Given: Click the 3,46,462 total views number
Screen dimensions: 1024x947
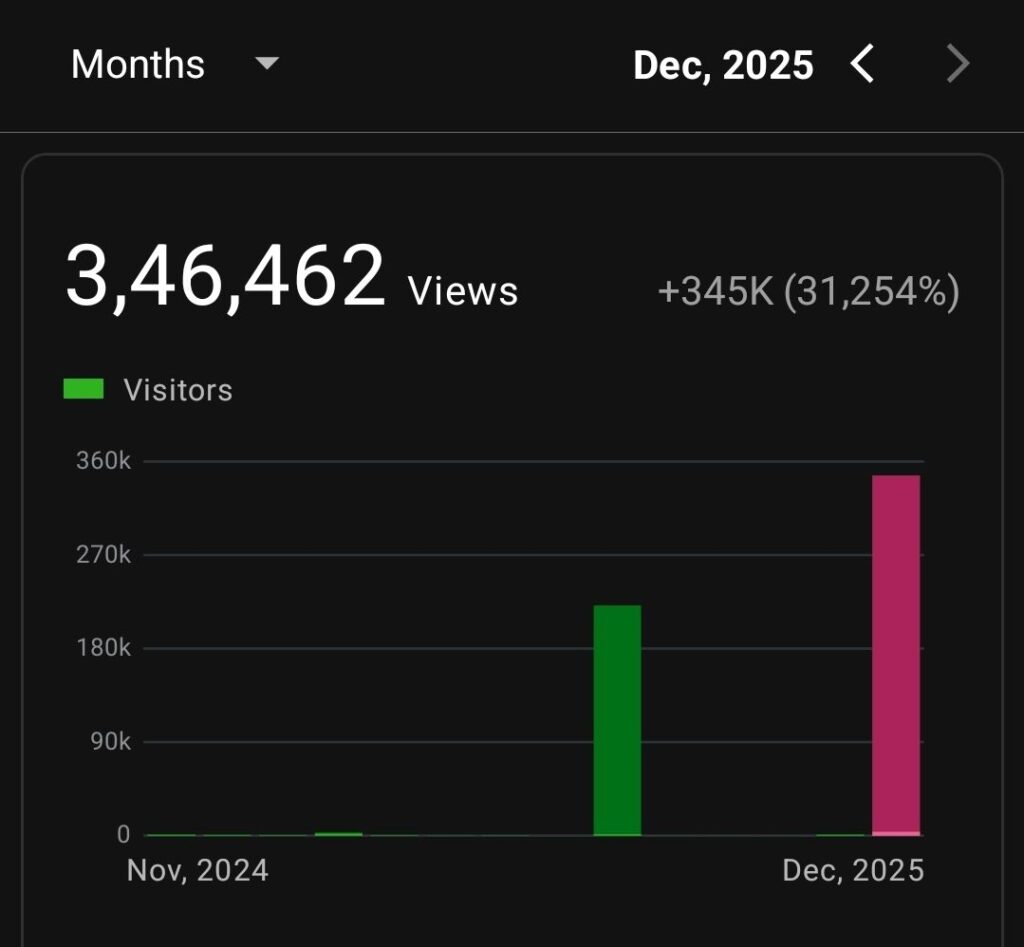Looking at the screenshot, I should click(225, 279).
